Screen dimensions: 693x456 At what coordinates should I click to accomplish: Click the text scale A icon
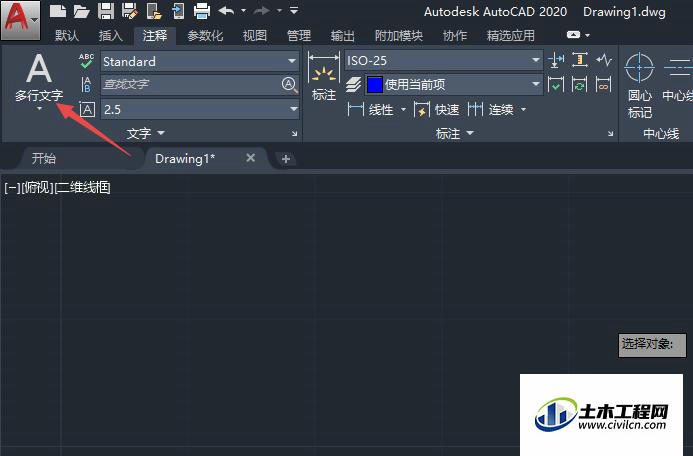87,109
